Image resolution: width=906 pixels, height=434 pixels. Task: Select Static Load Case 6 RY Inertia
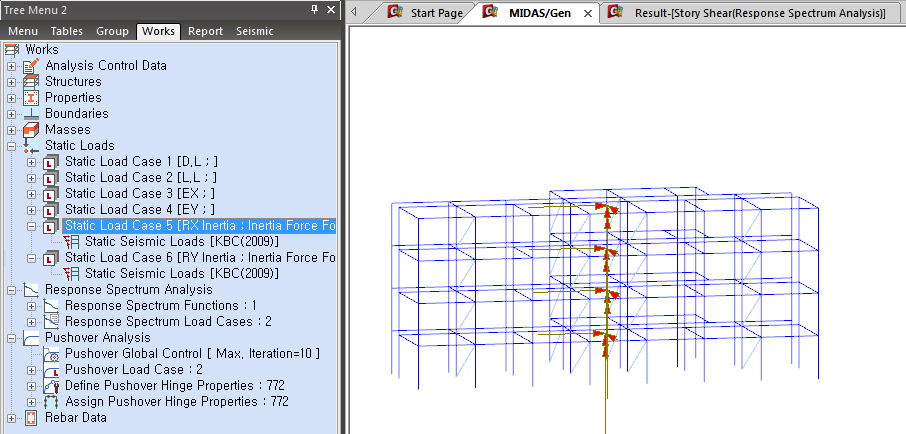[199, 257]
